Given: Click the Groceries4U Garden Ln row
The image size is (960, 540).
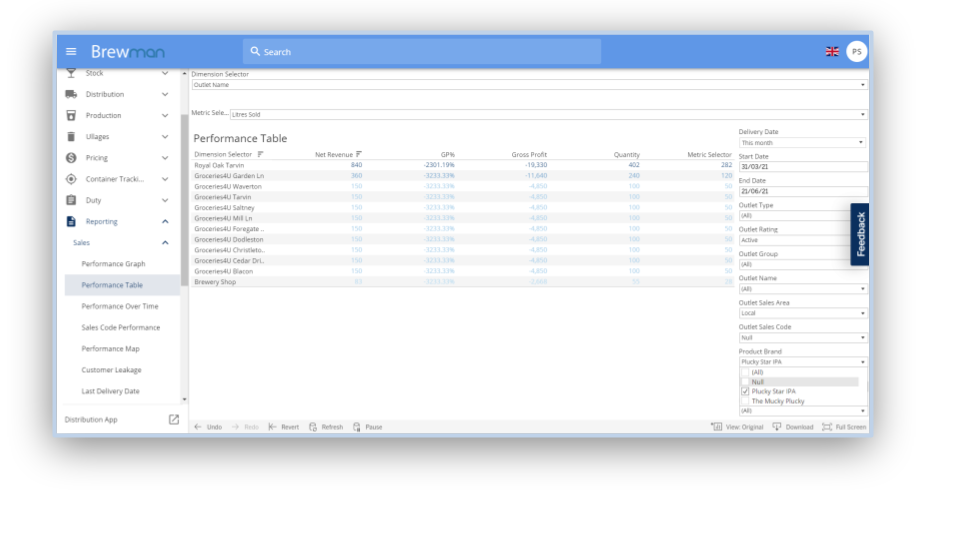Looking at the screenshot, I should tap(463, 176).
